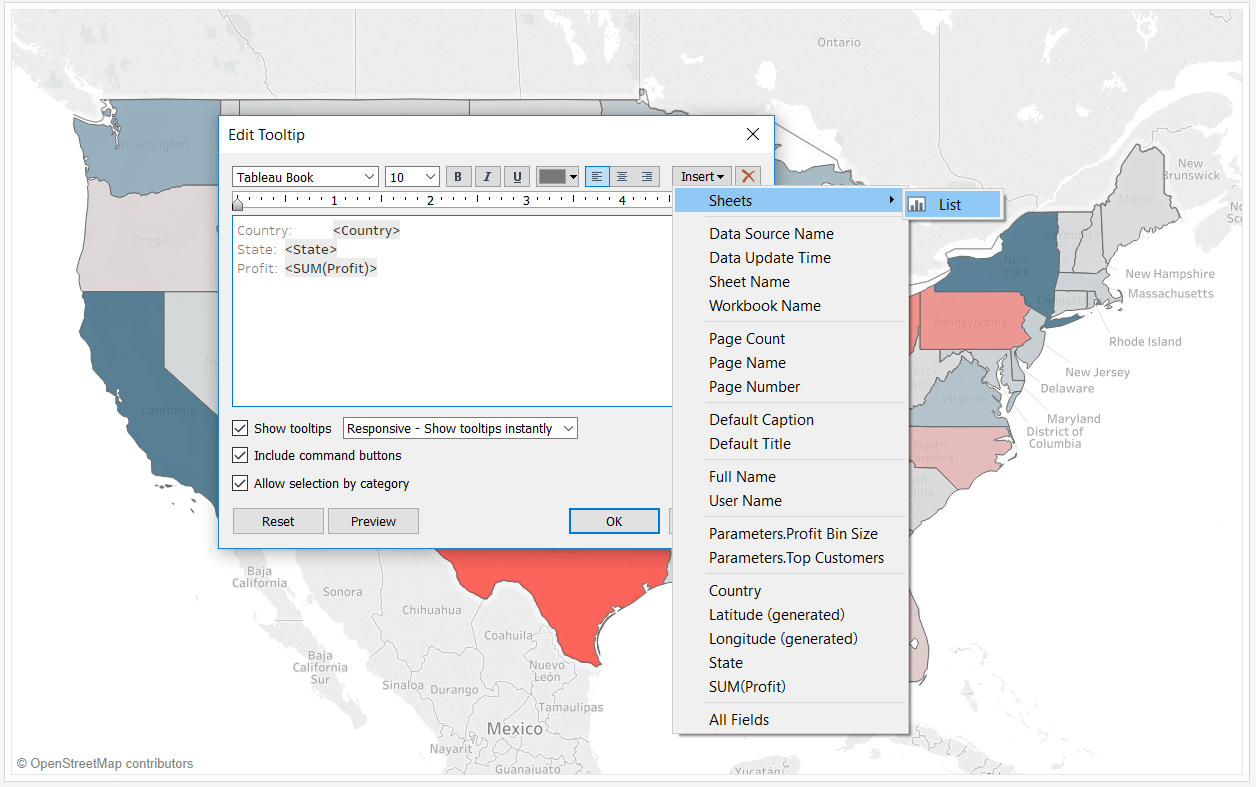Toggle underline formatting
Viewport: 1256px width, 787px height.
point(516,176)
